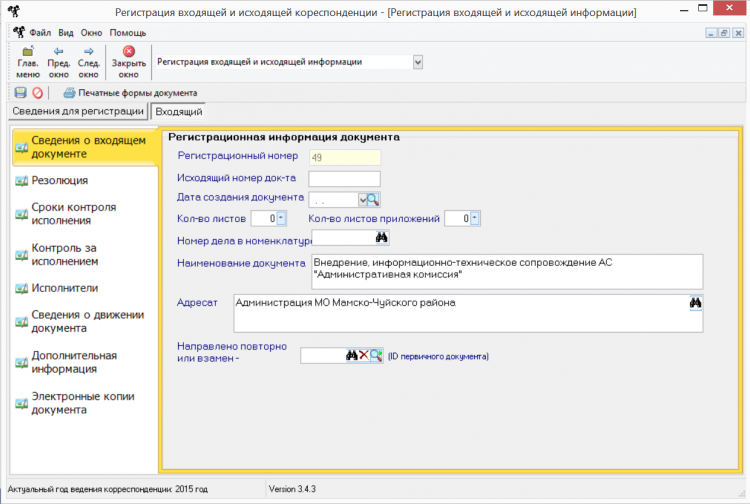Open the Глав. меню toolbar button
Image resolution: width=750 pixels, height=504 pixels.
click(x=28, y=63)
